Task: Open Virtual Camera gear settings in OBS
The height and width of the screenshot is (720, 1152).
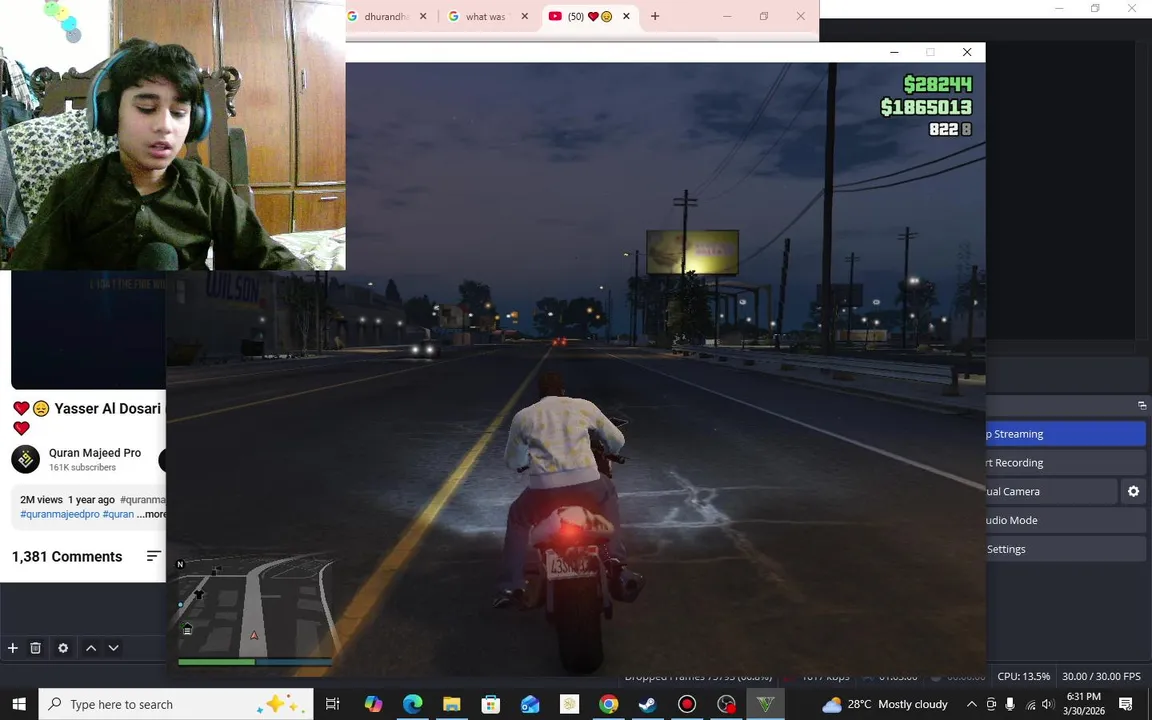Action: (1133, 492)
